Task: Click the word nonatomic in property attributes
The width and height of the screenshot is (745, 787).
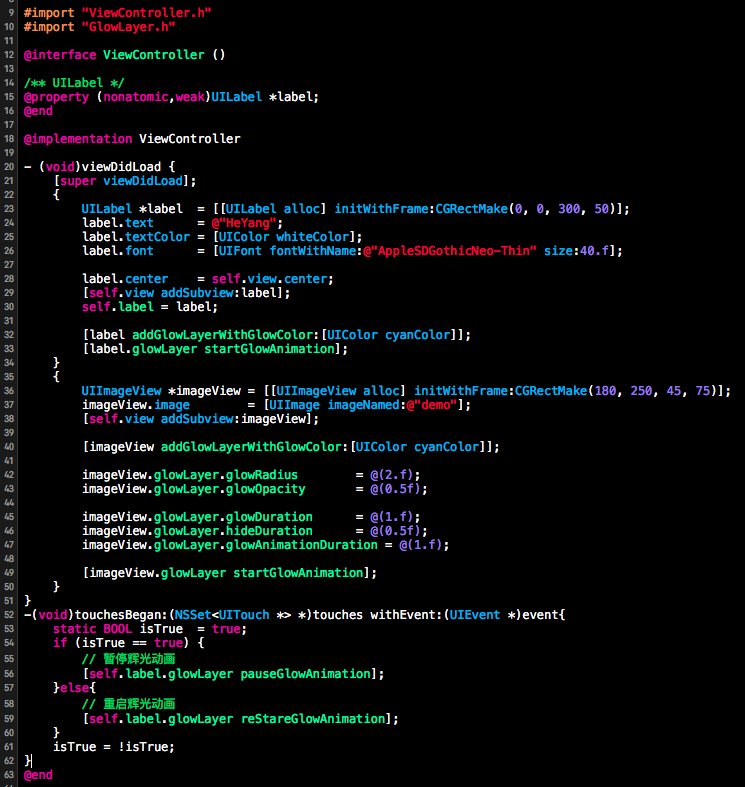Action: click(136, 97)
